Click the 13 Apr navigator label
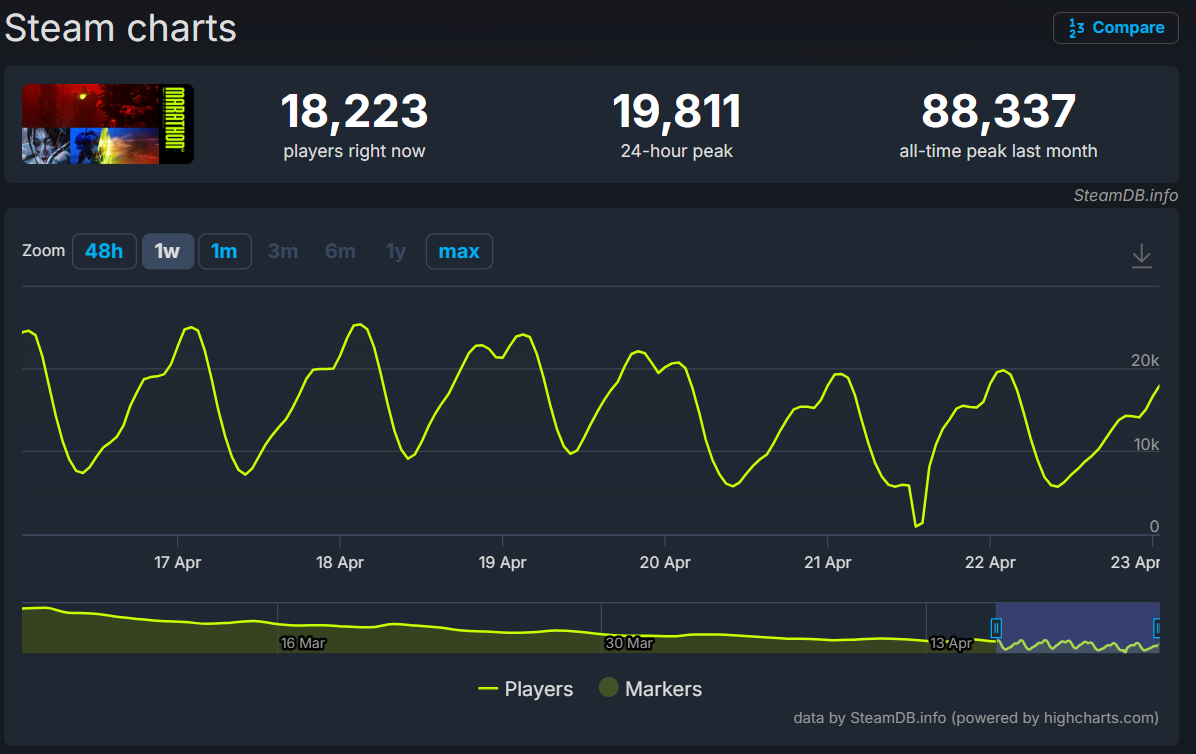The height and width of the screenshot is (754, 1196). (x=951, y=643)
